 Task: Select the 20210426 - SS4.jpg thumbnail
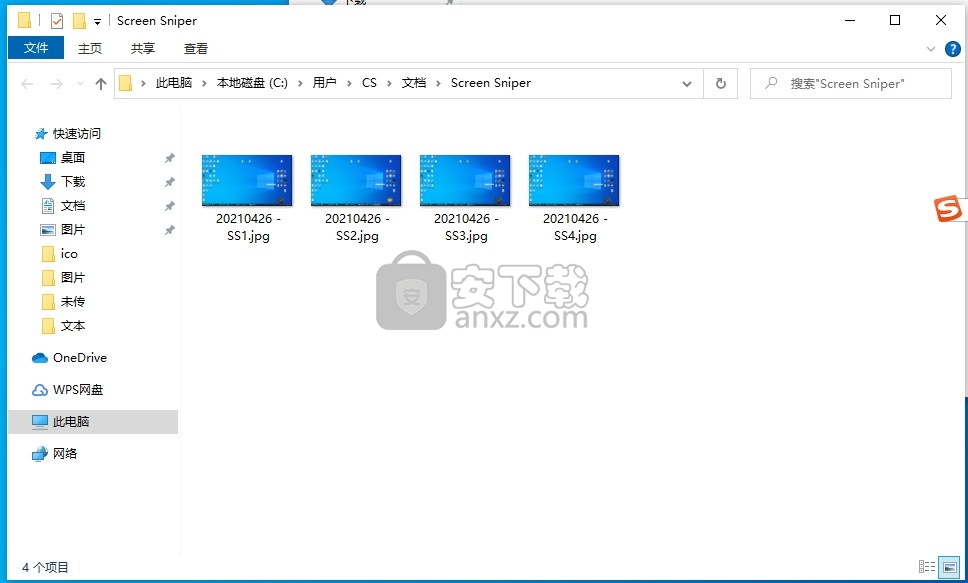[x=574, y=180]
